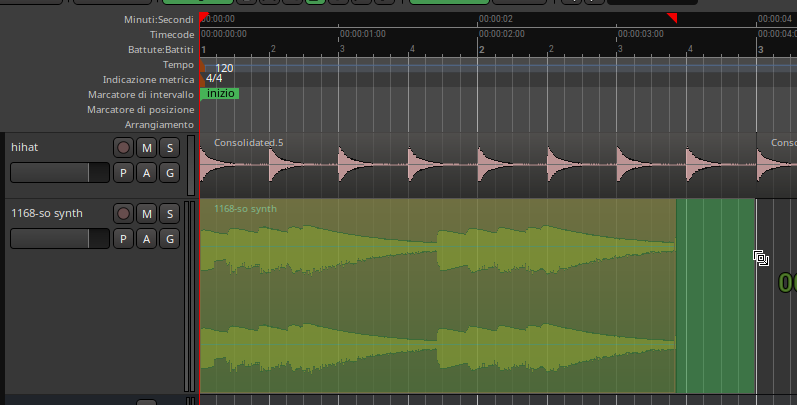797x405 pixels.
Task: Open the synth track playlist (P) menu
Action: point(123,239)
